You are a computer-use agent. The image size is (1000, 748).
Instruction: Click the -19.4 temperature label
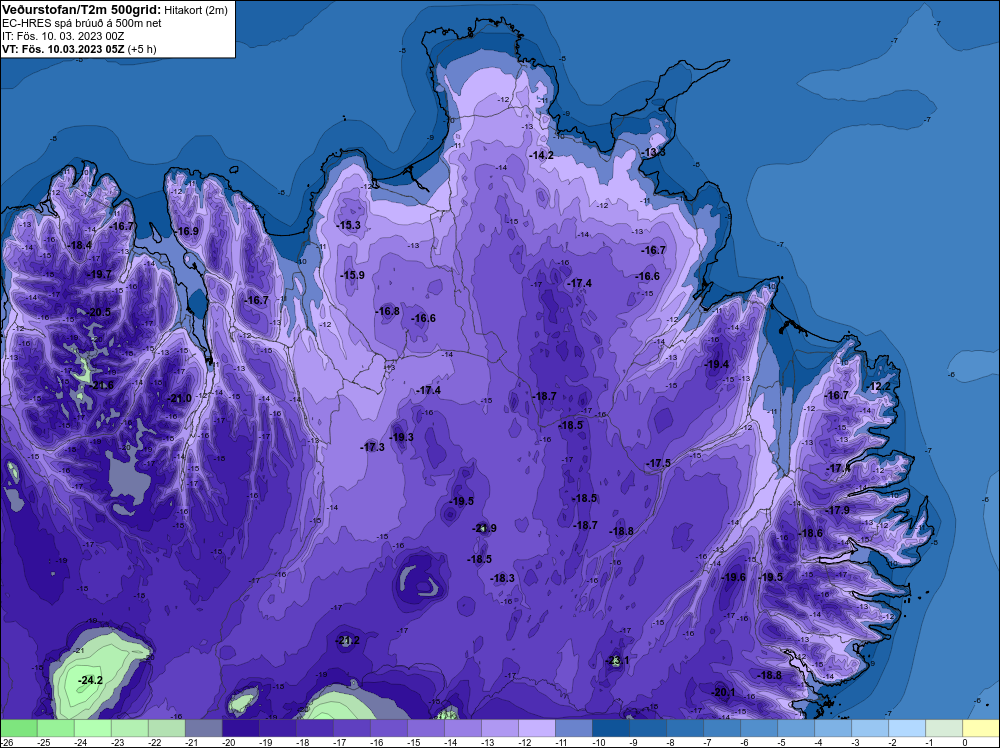pyautogui.click(x=717, y=365)
